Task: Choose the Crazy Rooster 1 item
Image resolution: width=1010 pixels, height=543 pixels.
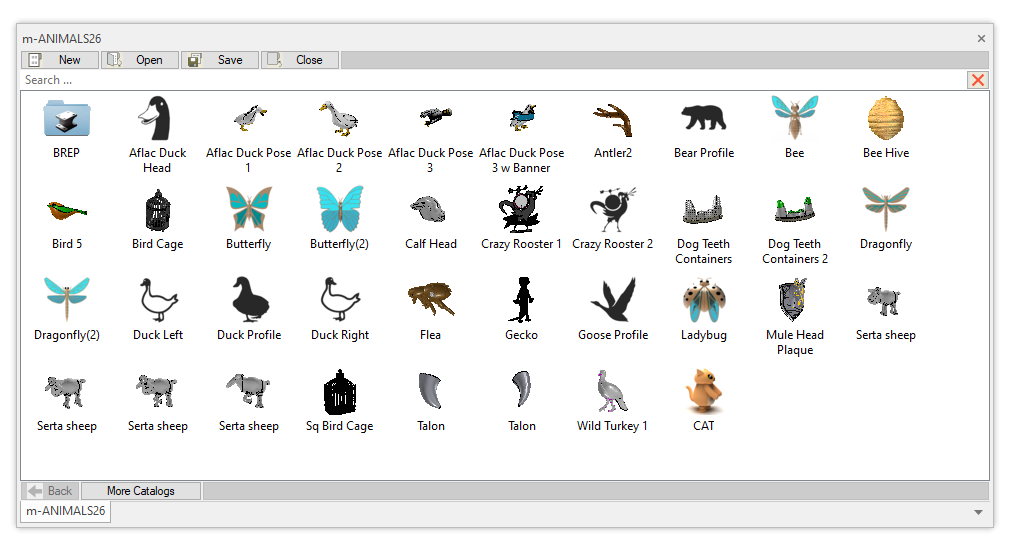Action: pos(521,210)
